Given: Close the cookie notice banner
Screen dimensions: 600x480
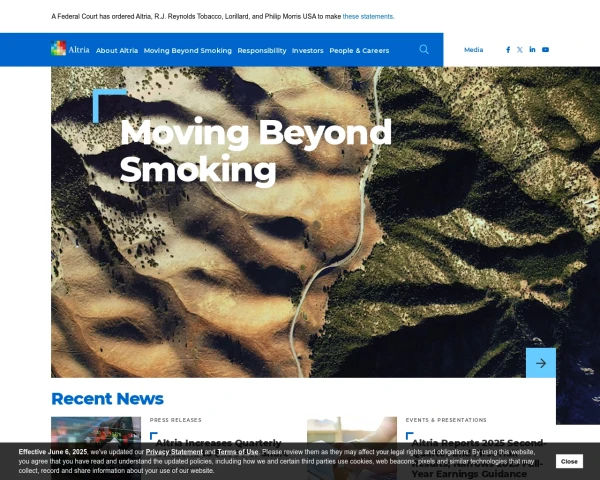Looking at the screenshot, I should point(569,461).
